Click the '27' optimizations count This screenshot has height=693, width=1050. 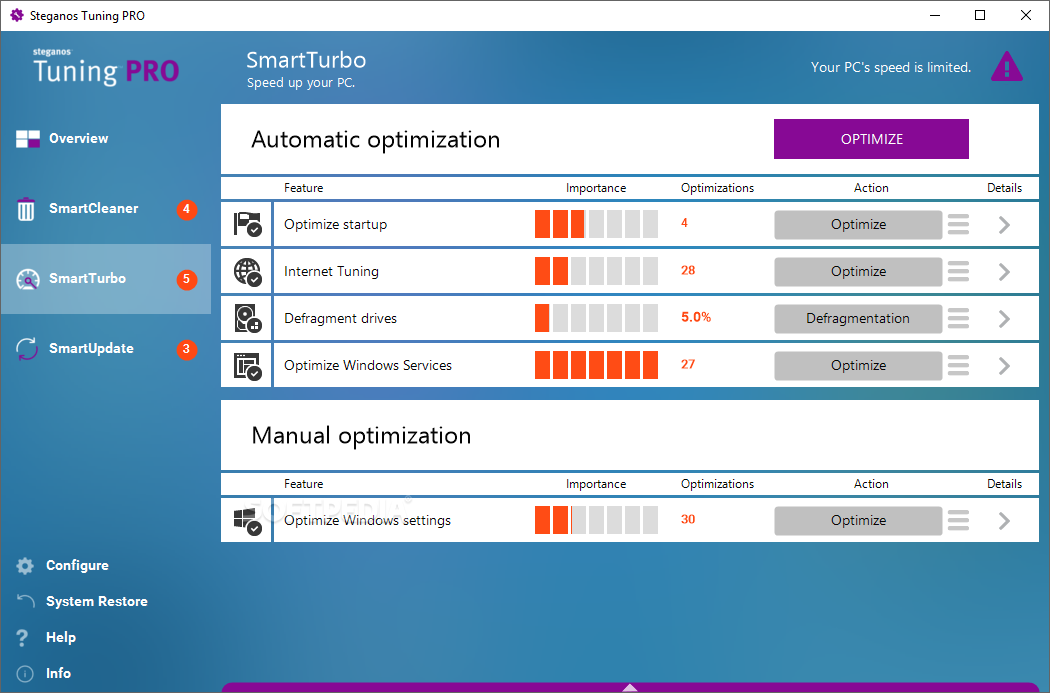(688, 364)
